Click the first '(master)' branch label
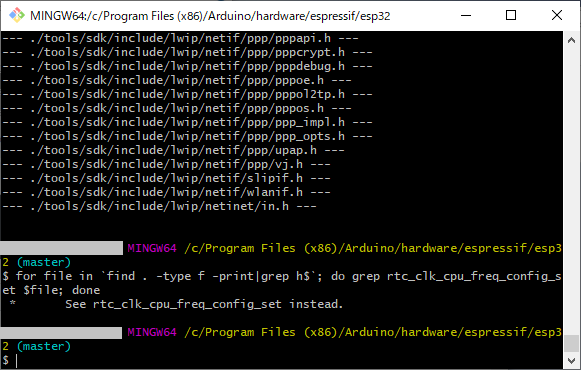The height and width of the screenshot is (370, 581). click(x=44, y=262)
